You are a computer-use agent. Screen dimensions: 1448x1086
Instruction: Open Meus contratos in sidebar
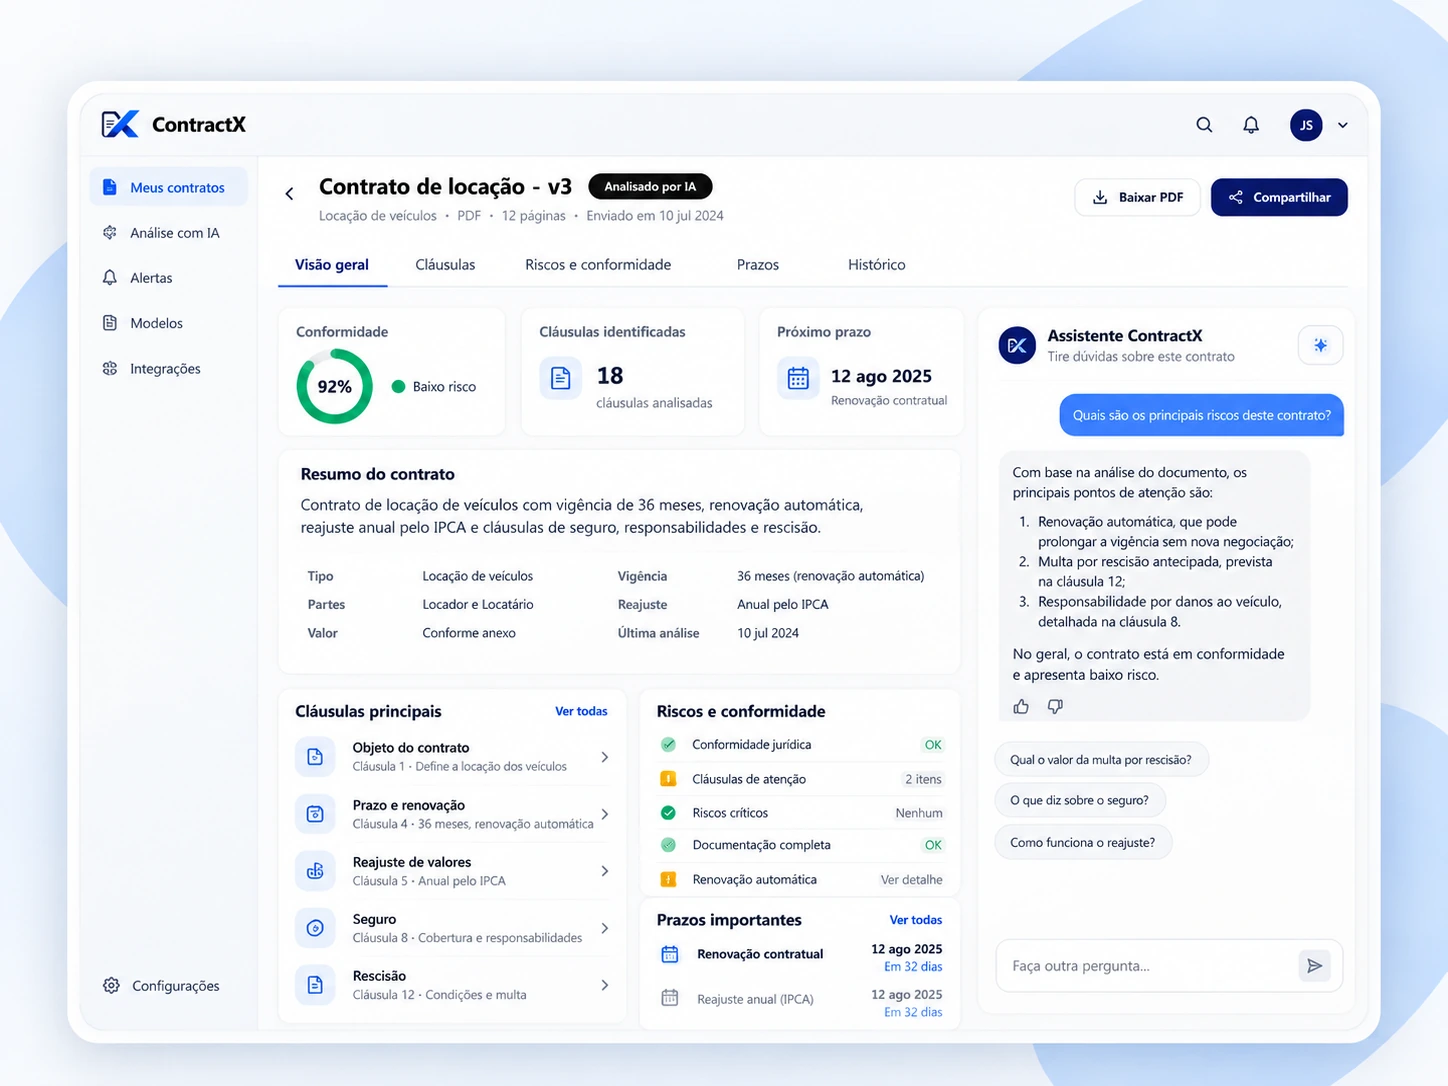(x=168, y=187)
